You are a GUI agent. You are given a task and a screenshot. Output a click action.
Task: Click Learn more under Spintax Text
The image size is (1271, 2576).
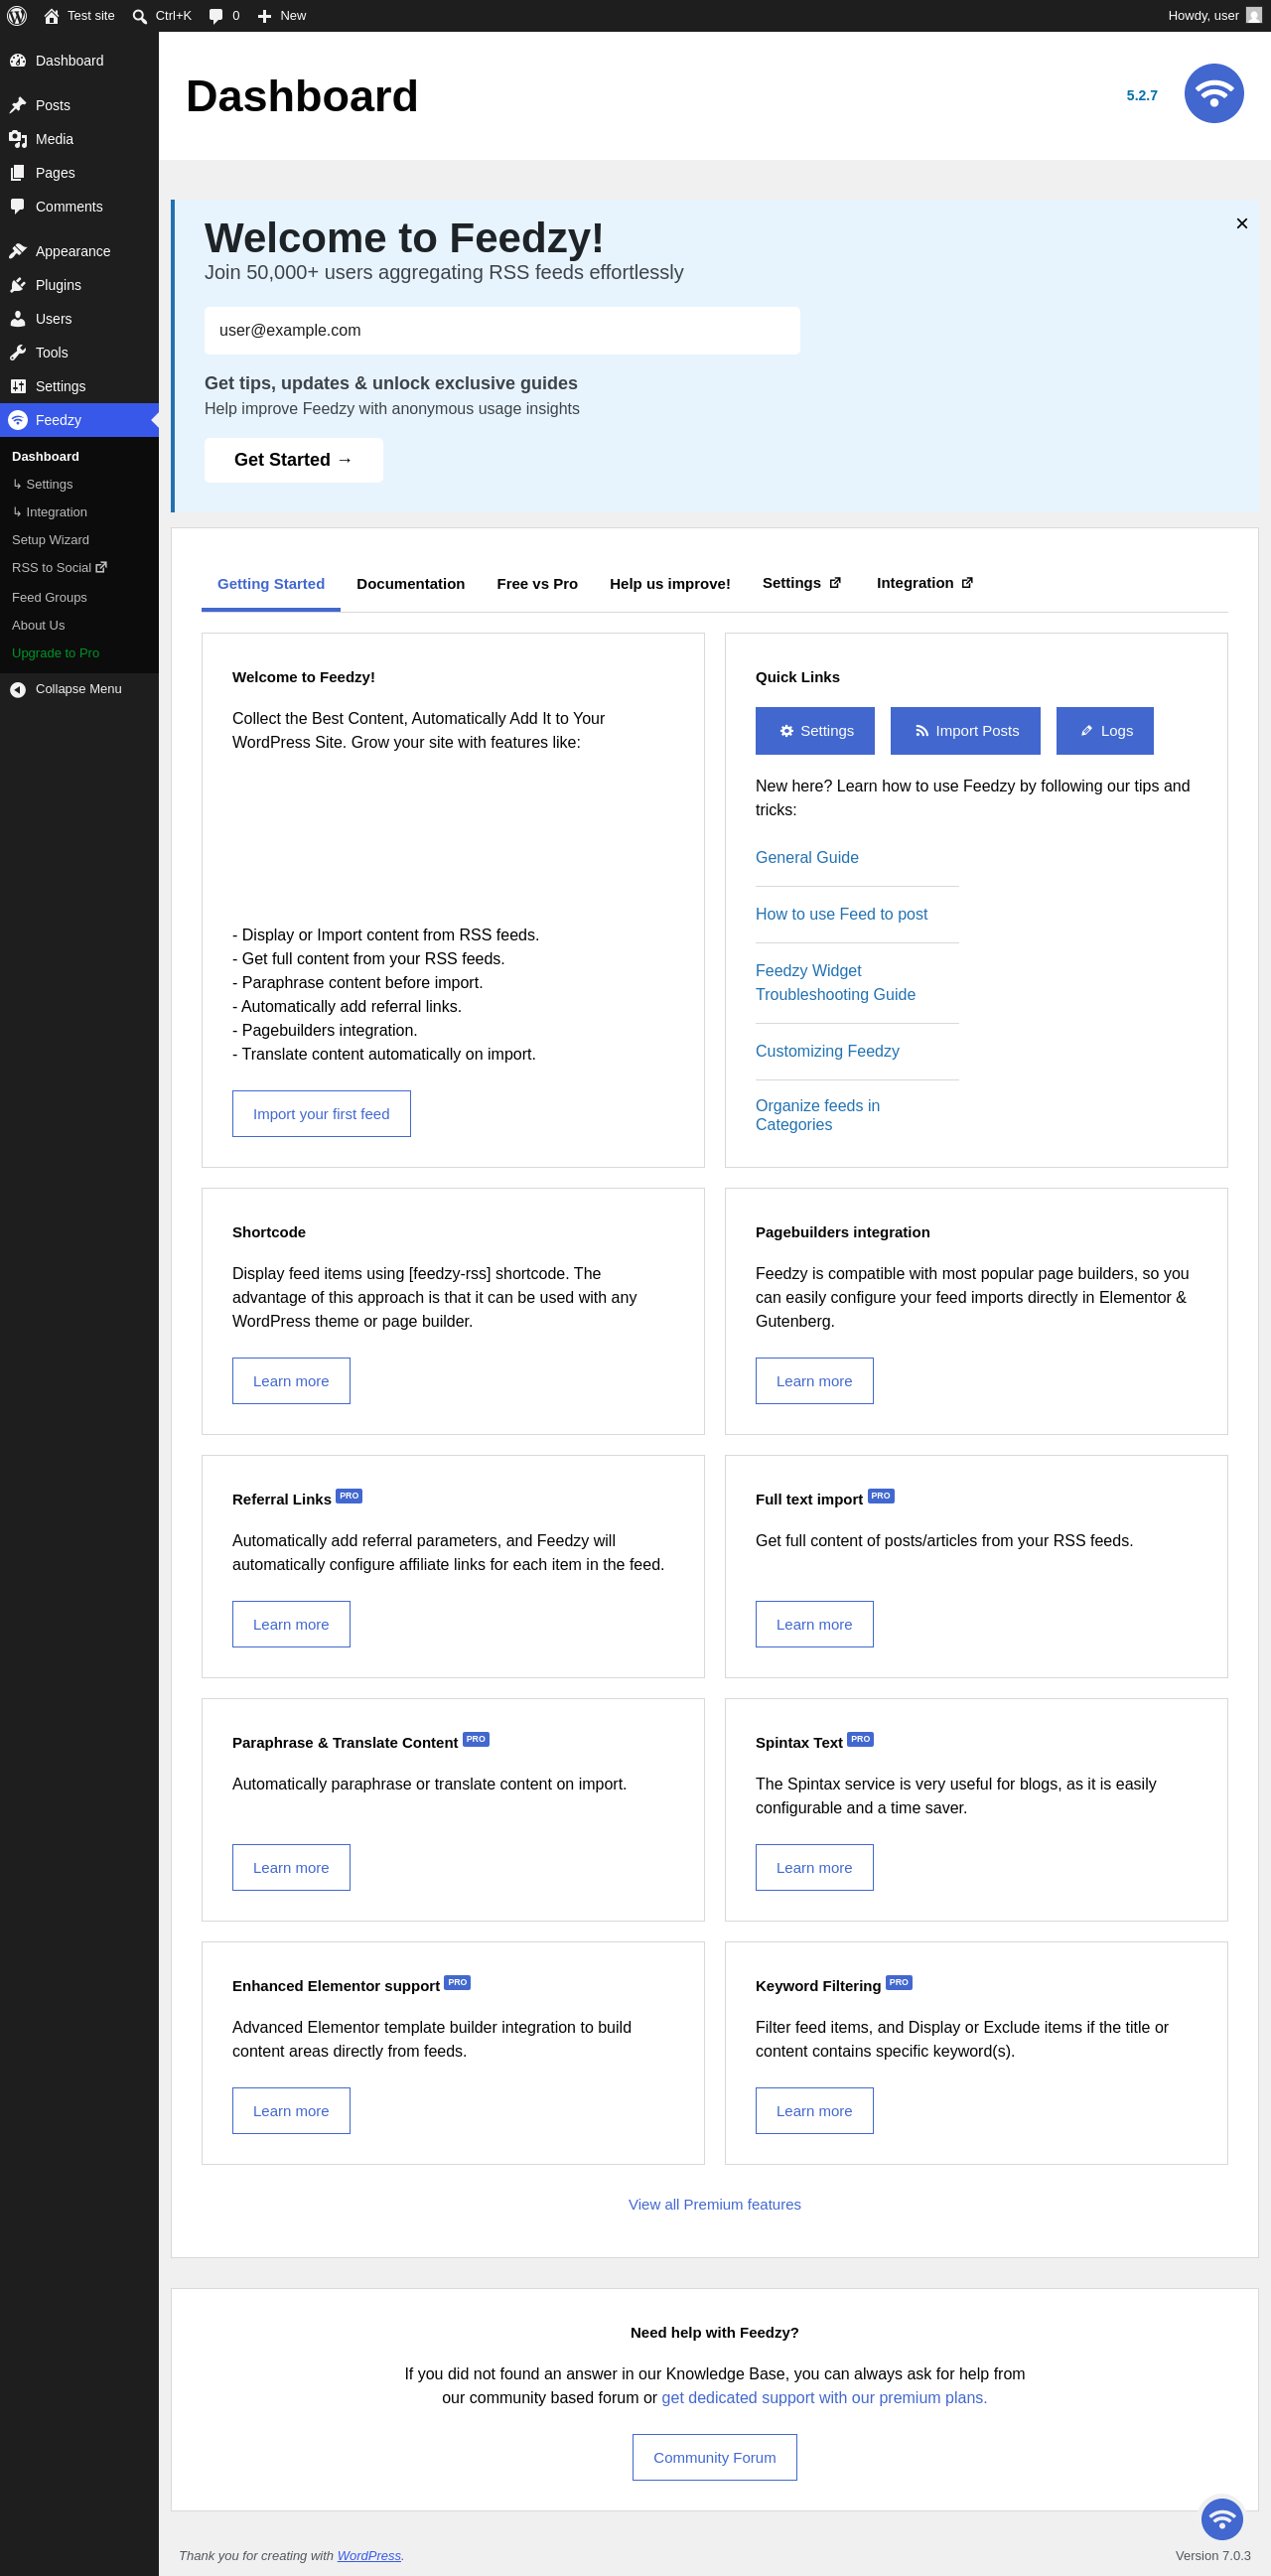(x=814, y=1868)
